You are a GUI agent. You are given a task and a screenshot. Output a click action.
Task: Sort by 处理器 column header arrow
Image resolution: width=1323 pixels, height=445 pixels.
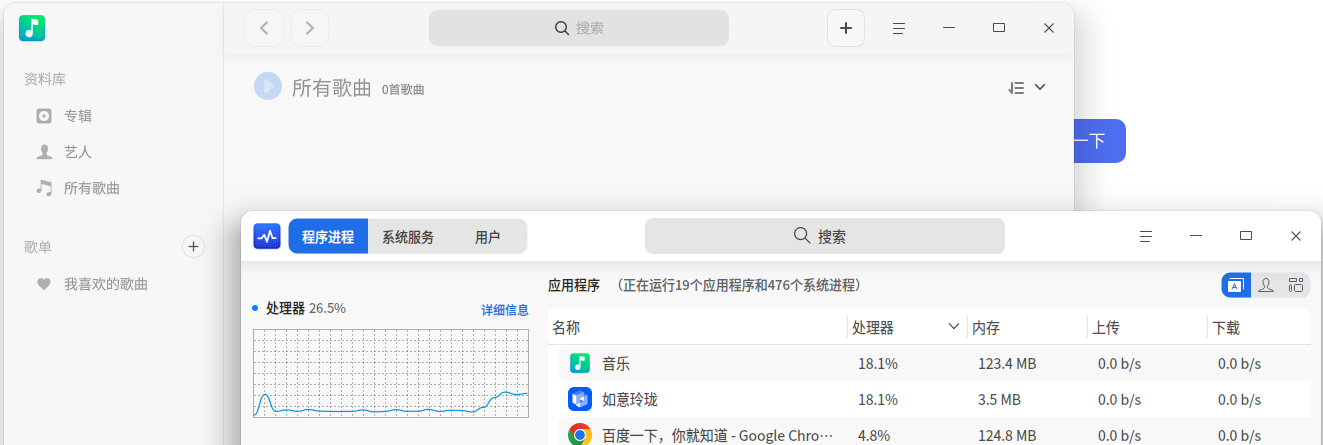(954, 327)
